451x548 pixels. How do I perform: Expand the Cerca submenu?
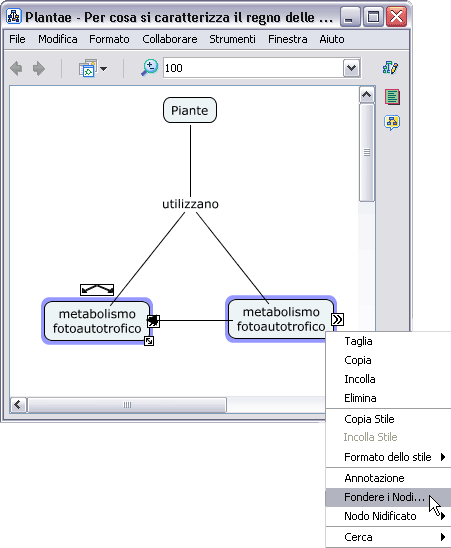point(388,537)
